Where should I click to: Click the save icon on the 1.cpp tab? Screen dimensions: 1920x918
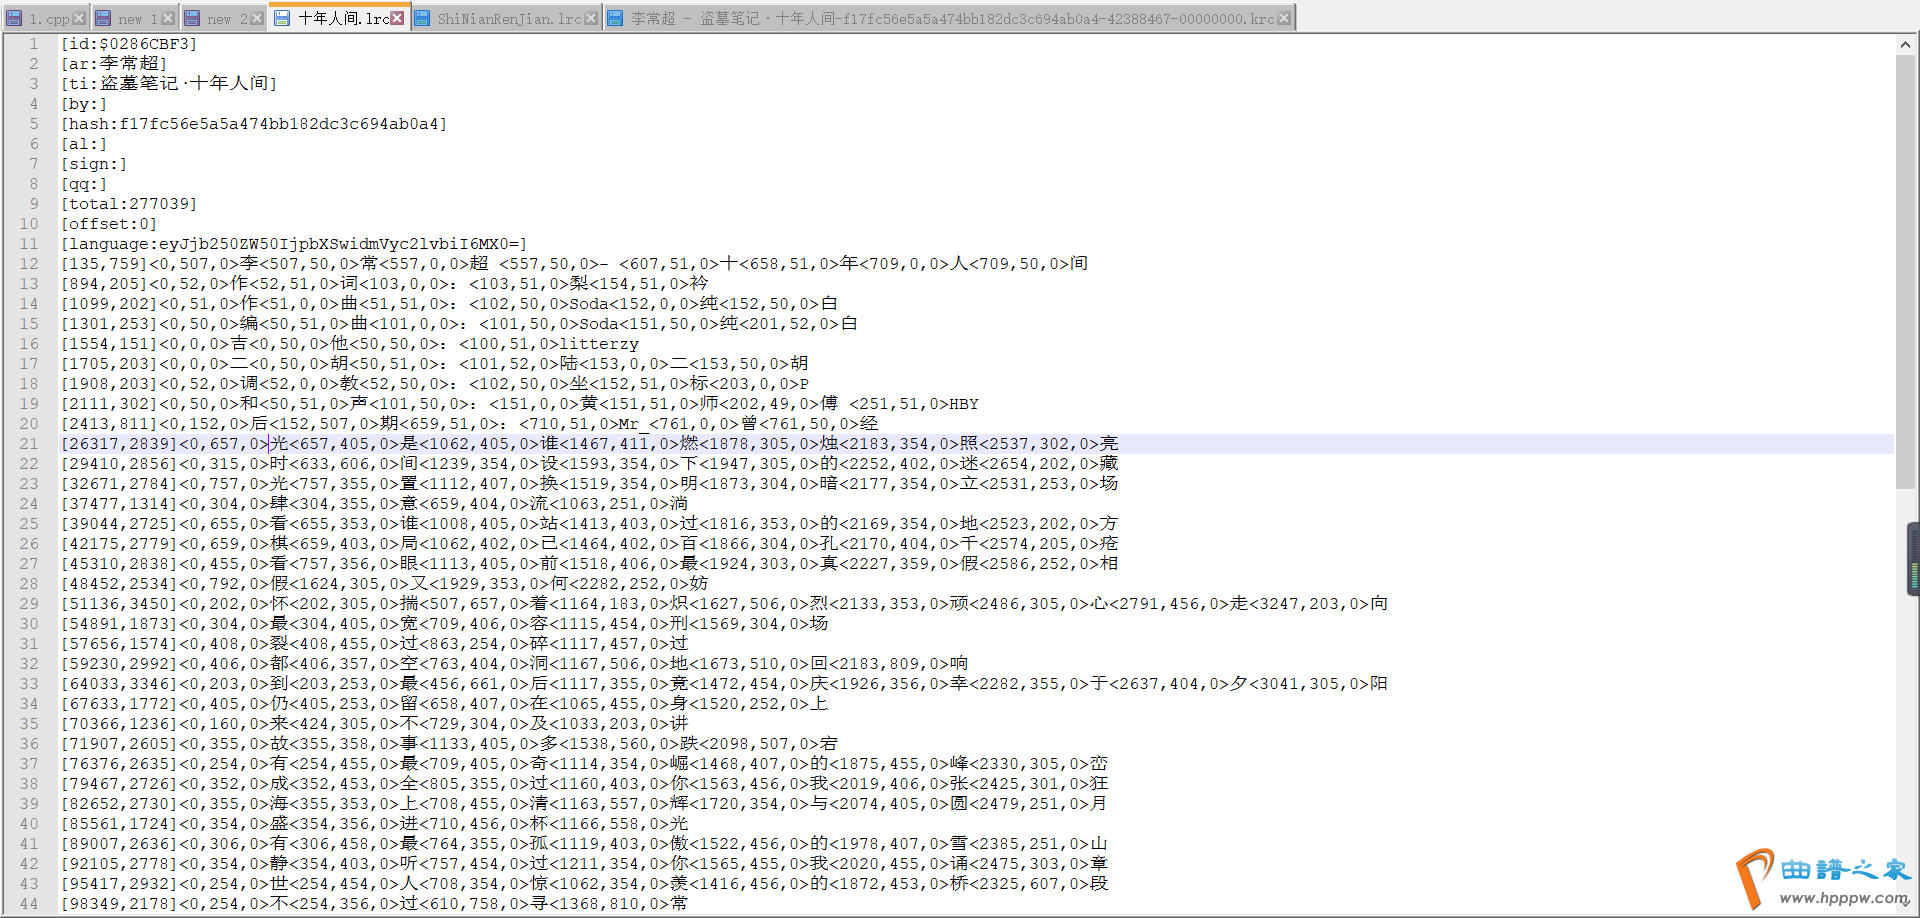(14, 18)
